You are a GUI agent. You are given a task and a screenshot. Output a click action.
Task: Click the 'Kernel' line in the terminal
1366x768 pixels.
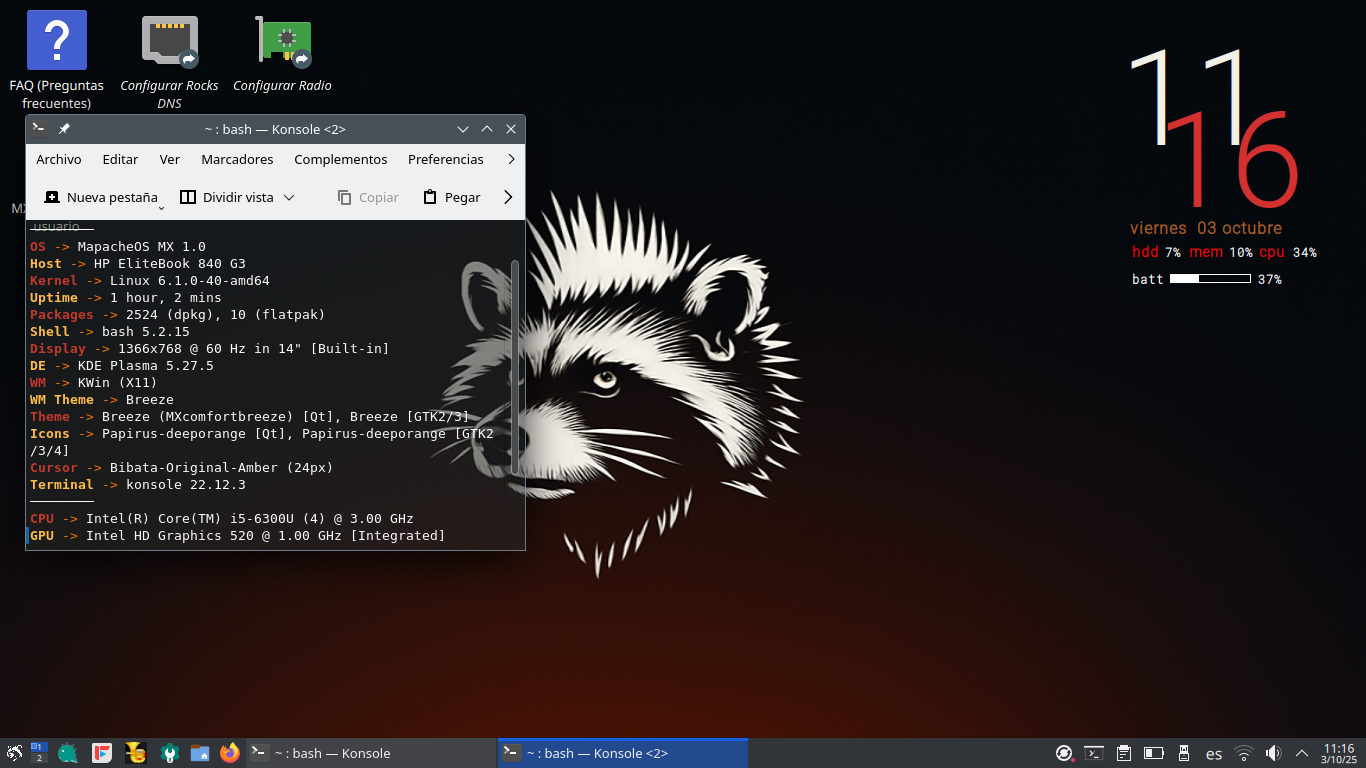coord(150,281)
